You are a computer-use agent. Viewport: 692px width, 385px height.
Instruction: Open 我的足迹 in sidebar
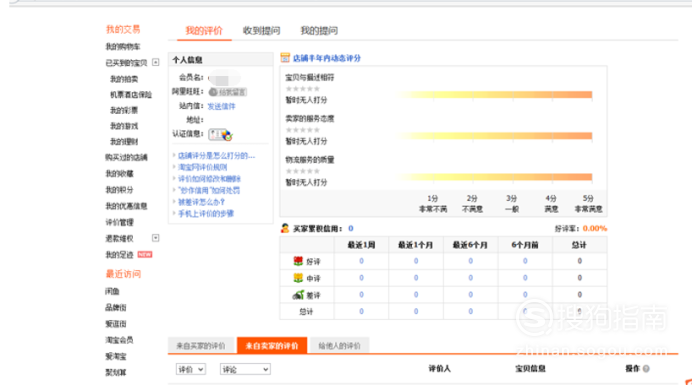tap(119, 255)
